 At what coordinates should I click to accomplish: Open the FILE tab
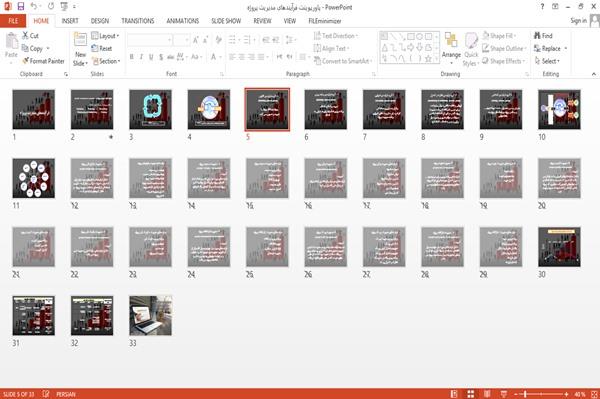click(x=13, y=21)
